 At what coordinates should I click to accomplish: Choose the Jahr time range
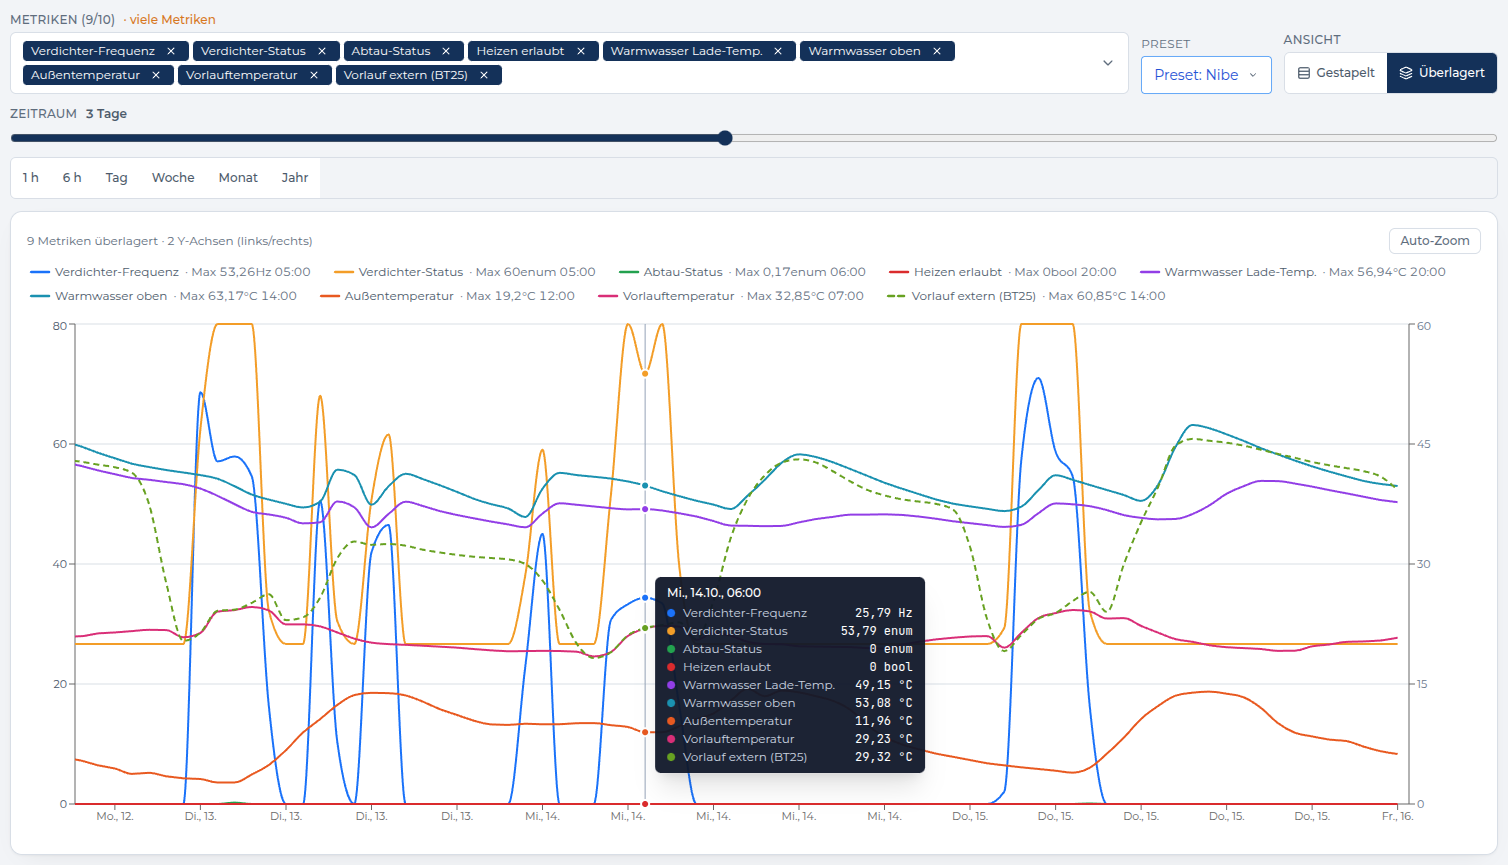pos(295,178)
